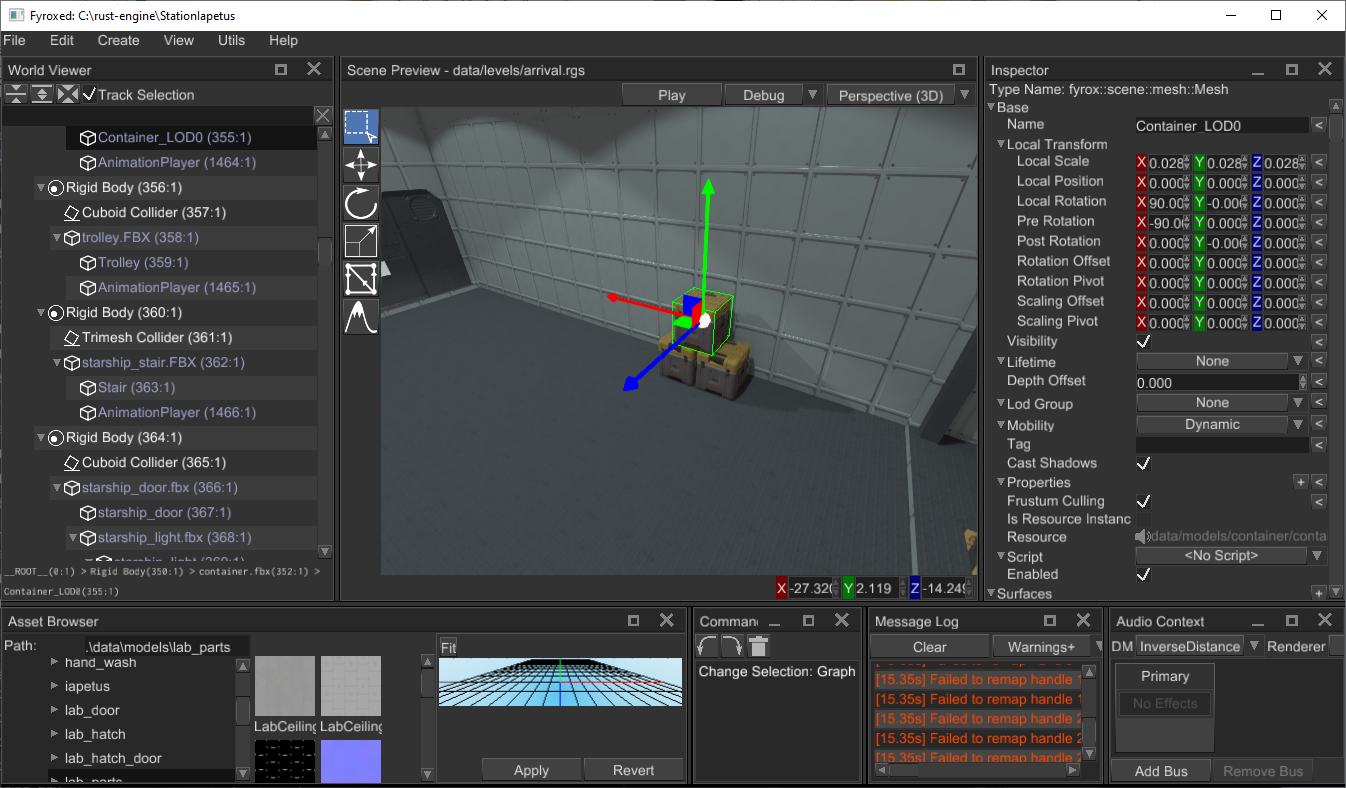Uncheck the Cast Shadows checkbox

click(x=1144, y=463)
